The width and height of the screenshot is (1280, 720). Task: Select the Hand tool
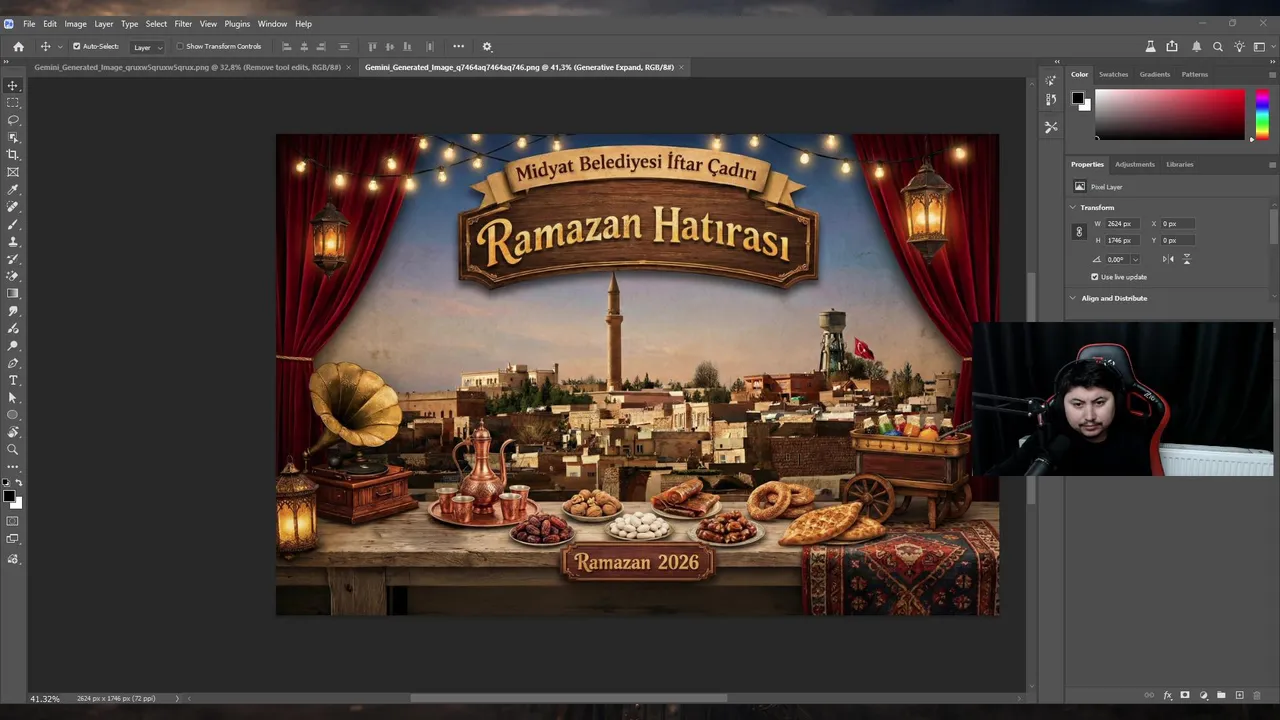(x=13, y=432)
